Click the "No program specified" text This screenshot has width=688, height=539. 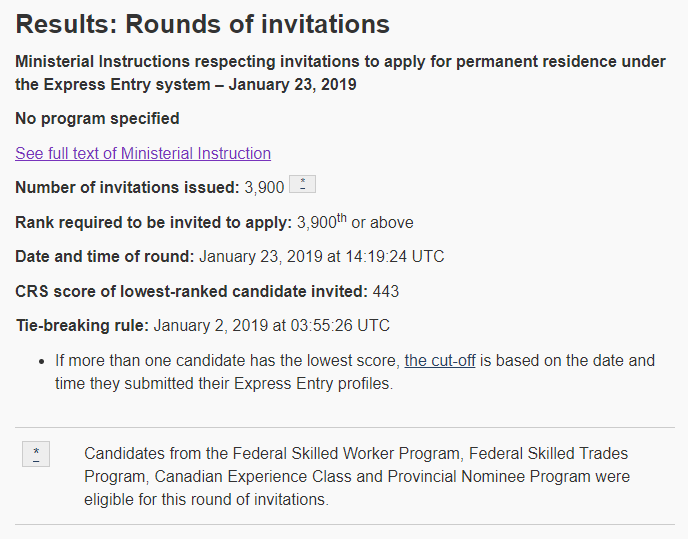click(x=97, y=118)
